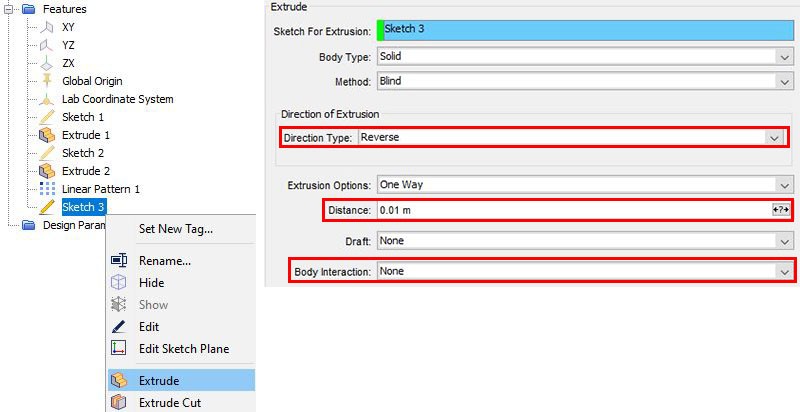Image resolution: width=800 pixels, height=412 pixels.
Task: Click Edit Sketch Plane menu entry
Action: pos(183,348)
